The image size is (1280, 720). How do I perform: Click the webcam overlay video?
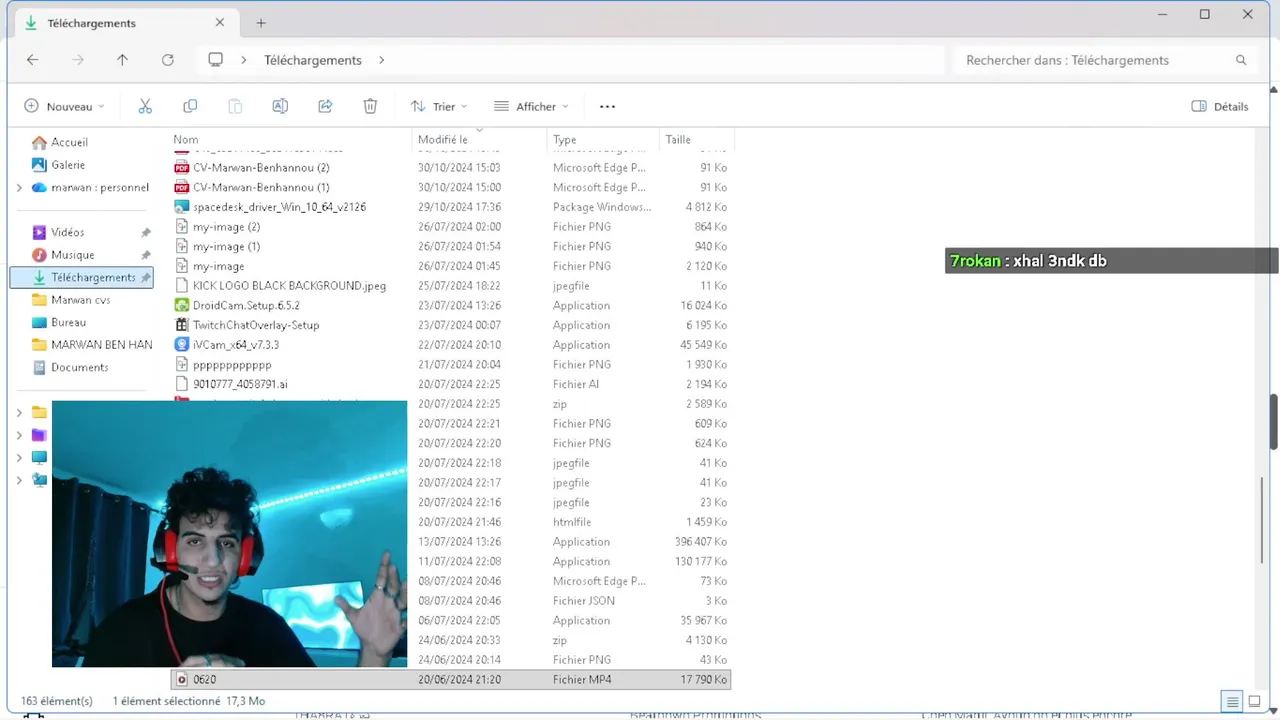pyautogui.click(x=229, y=534)
